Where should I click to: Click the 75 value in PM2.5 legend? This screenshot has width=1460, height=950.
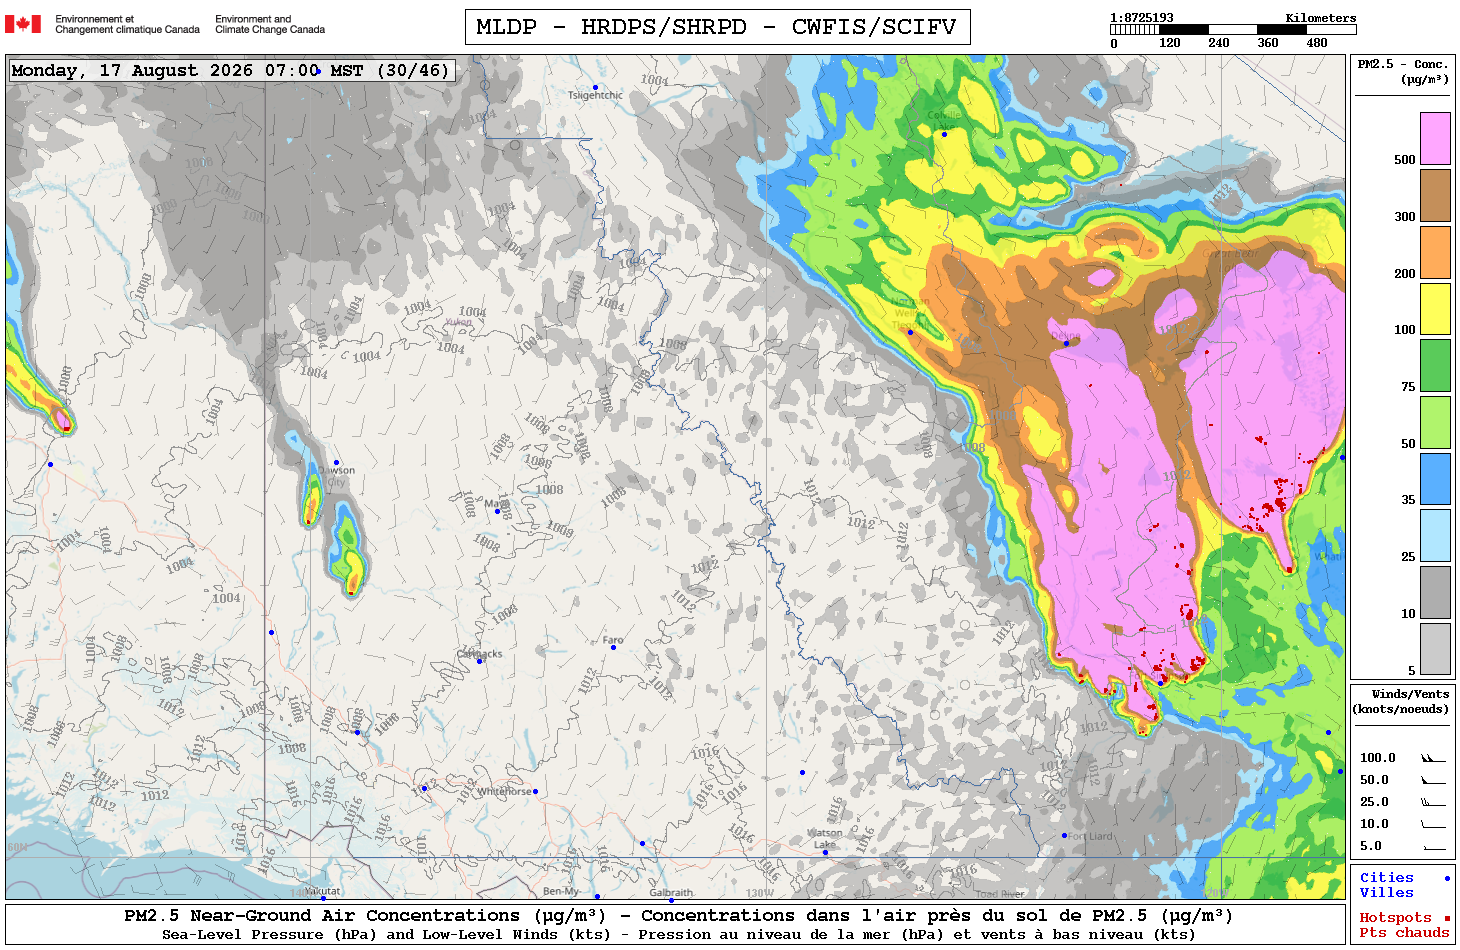[1408, 387]
